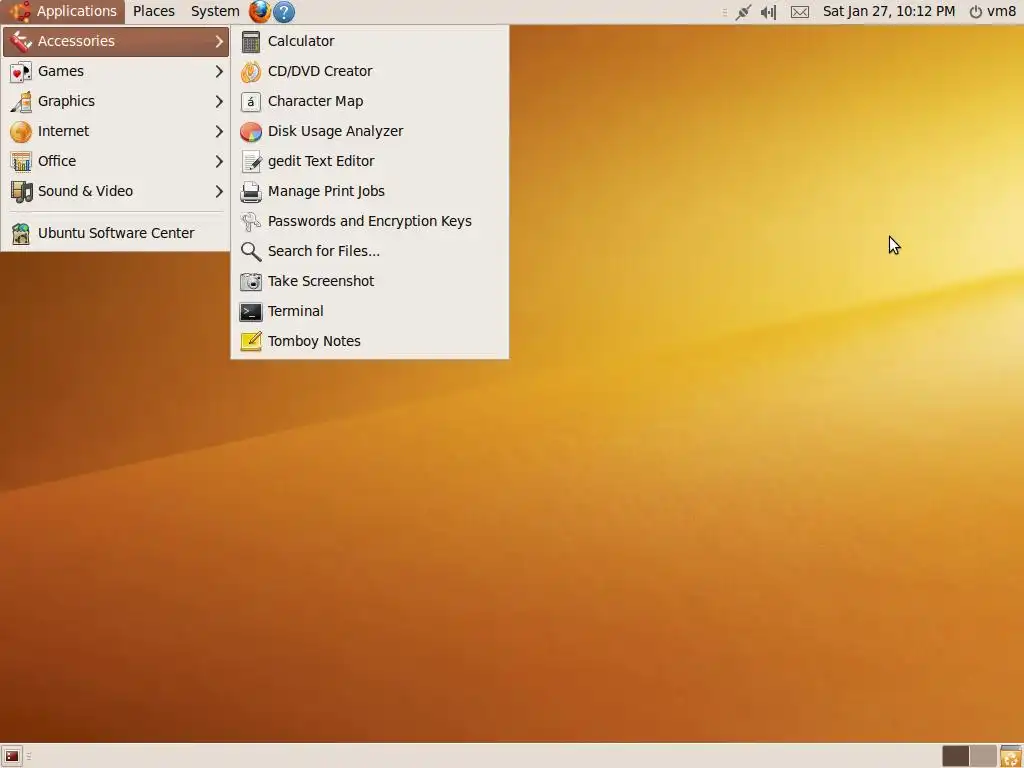
Task: Select the Take Screenshot entry
Action: click(370, 281)
